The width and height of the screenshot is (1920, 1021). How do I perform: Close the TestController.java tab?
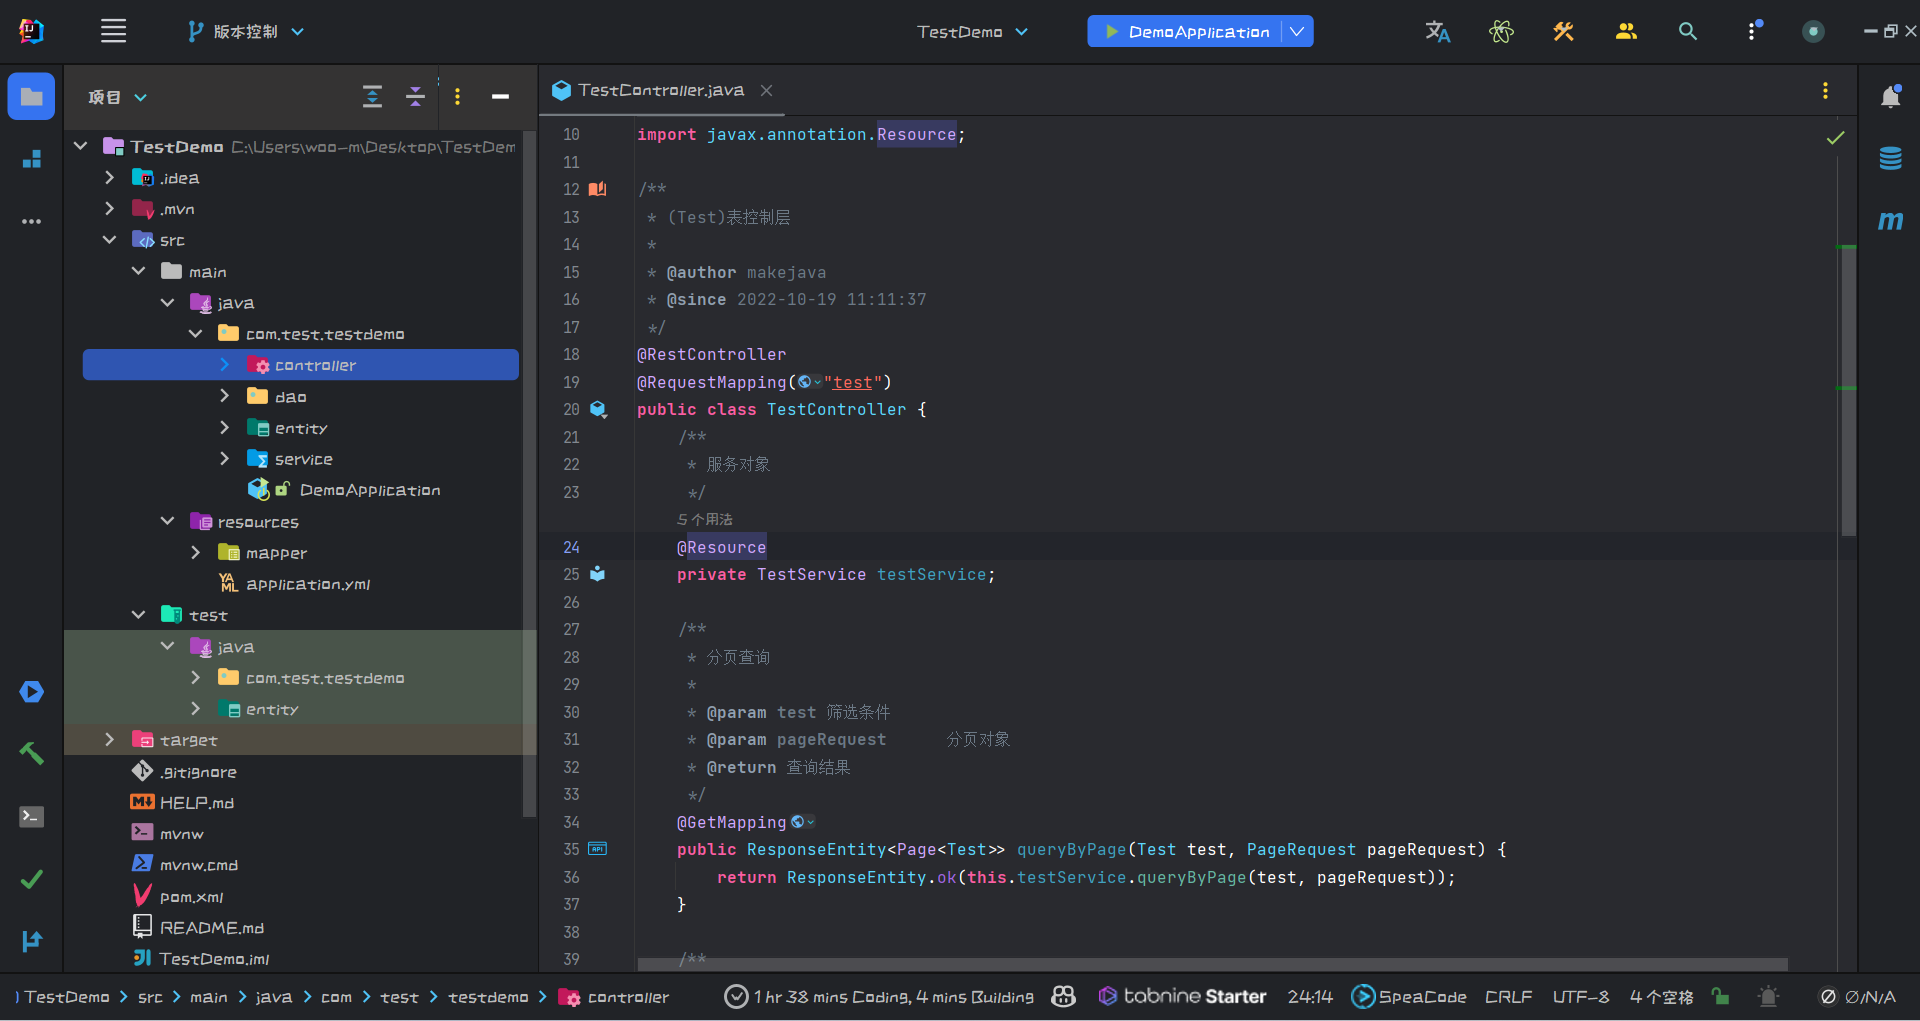pyautogui.click(x=766, y=91)
